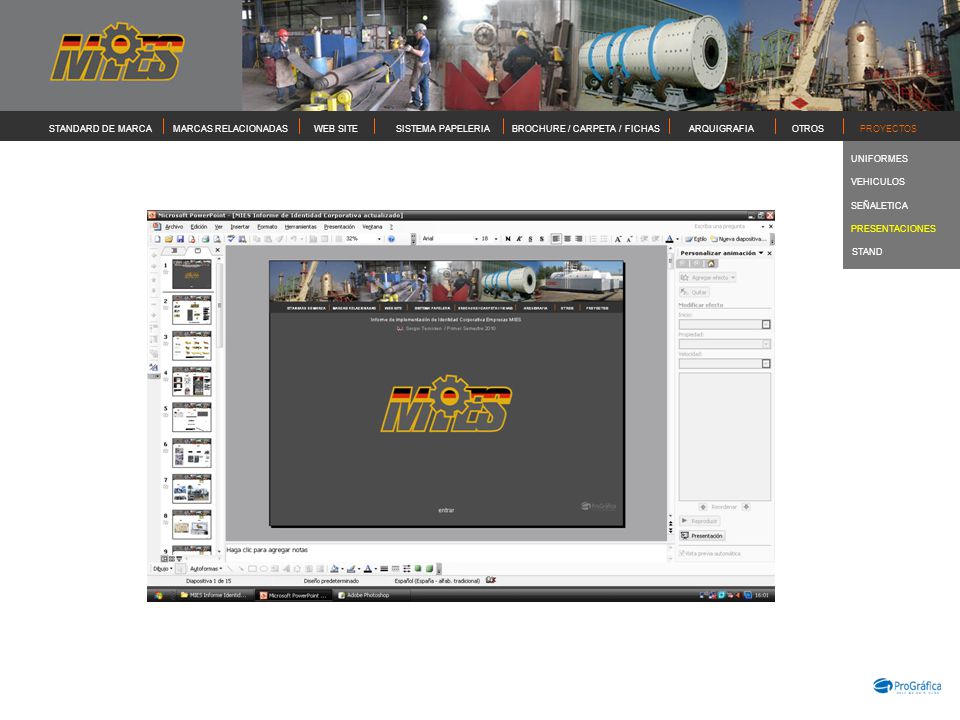The width and height of the screenshot is (960, 720).
Task: Click the Print icon in PowerPoint toolbar
Action: pos(206,239)
